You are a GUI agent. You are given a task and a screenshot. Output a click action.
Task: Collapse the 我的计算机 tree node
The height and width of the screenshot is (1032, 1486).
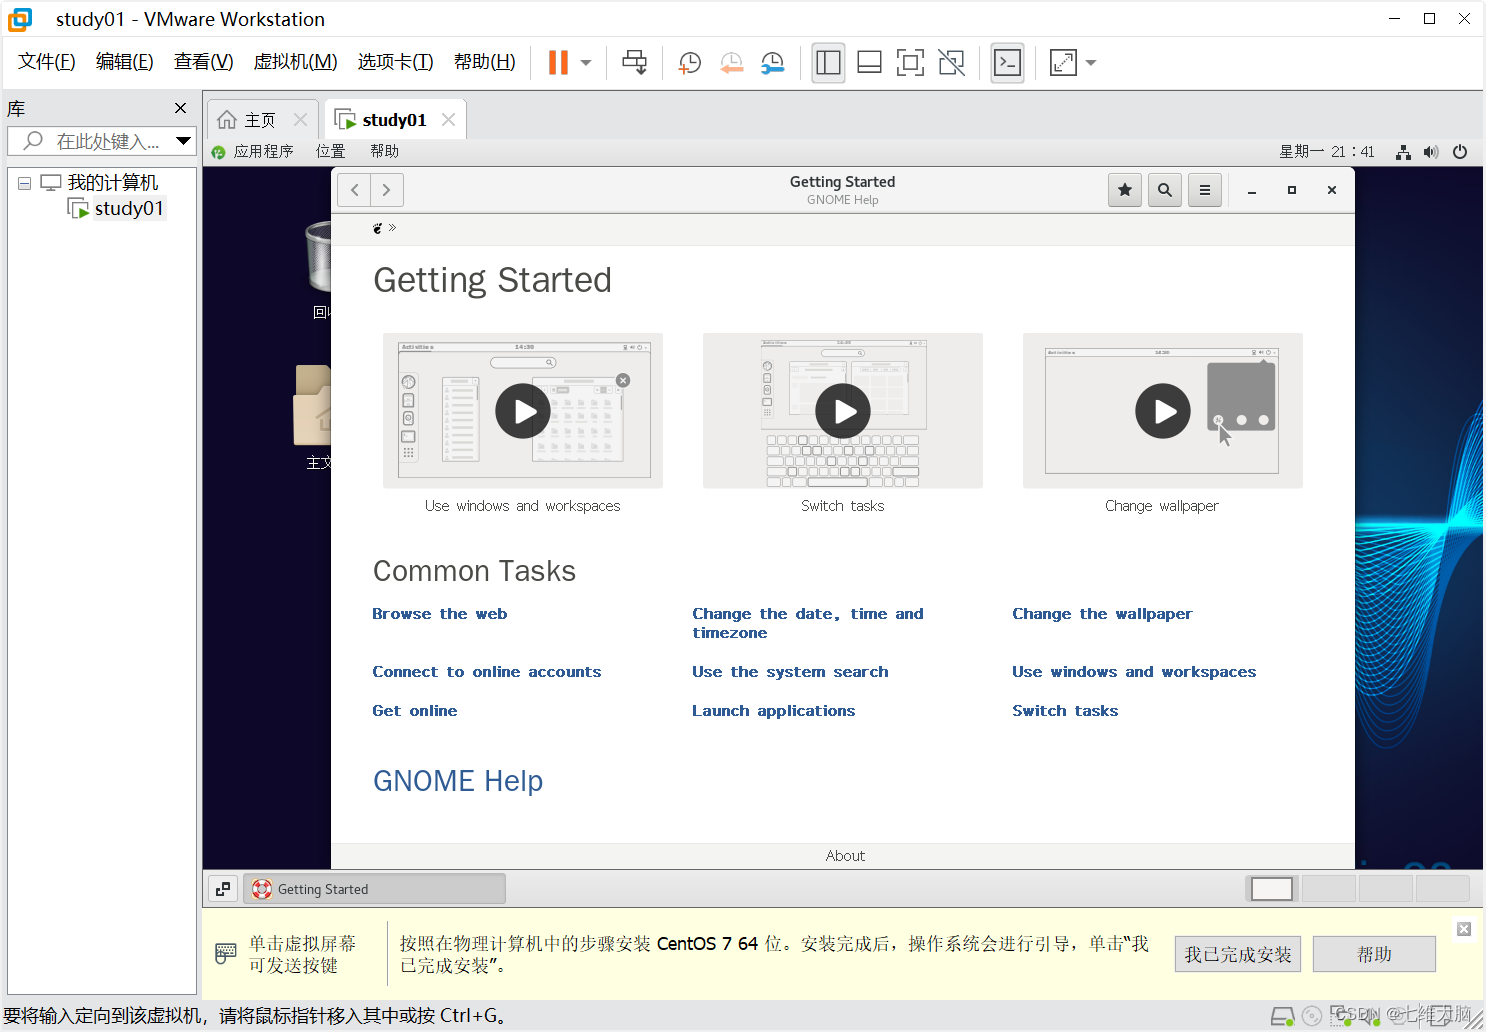point(24,183)
